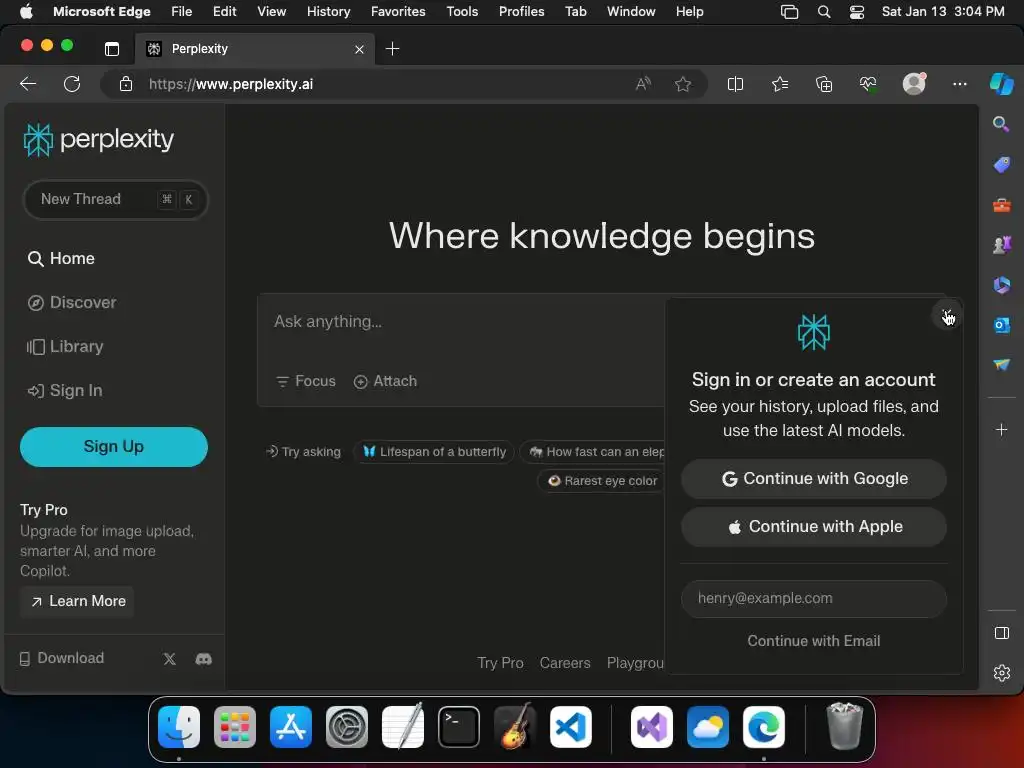Add page to favorites star icon
Screen dimensions: 1024x768
pos(683,84)
